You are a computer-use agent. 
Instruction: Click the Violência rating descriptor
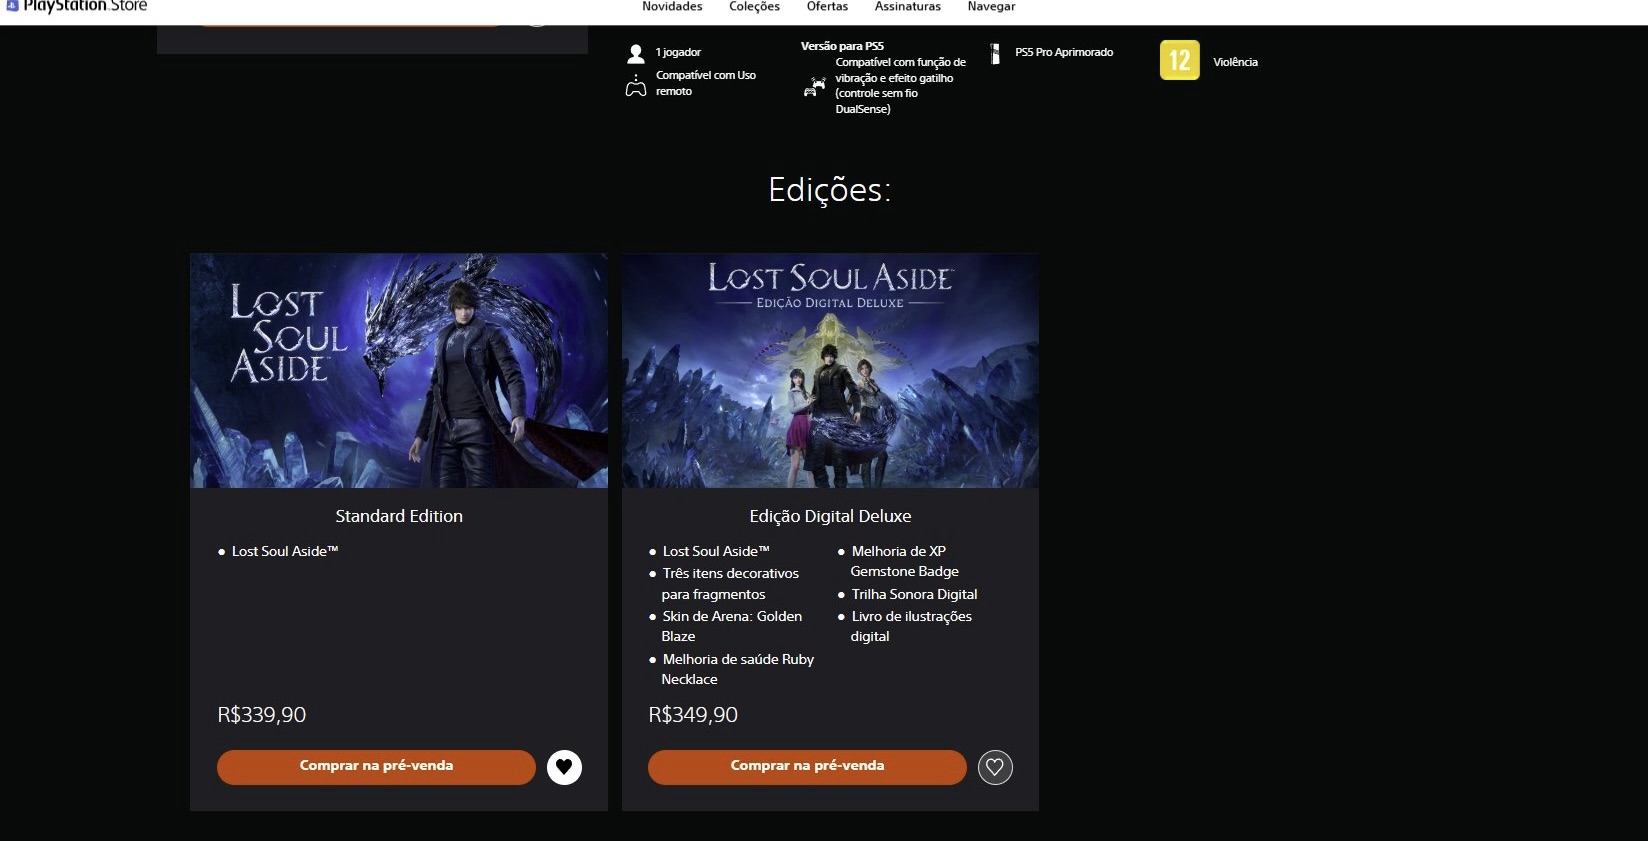[1236, 62]
